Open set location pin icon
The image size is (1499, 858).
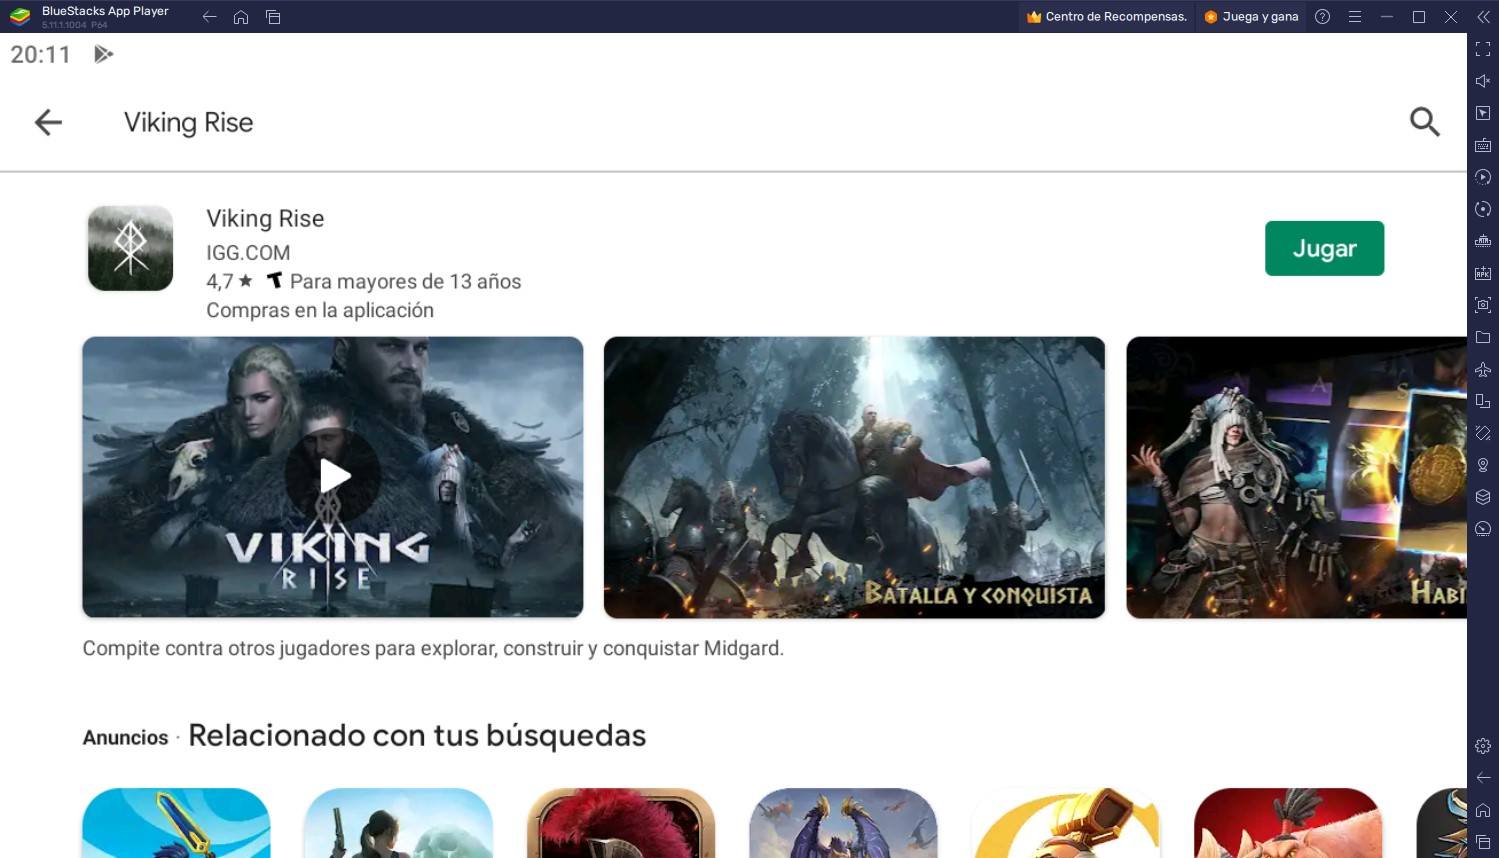[x=1483, y=465]
